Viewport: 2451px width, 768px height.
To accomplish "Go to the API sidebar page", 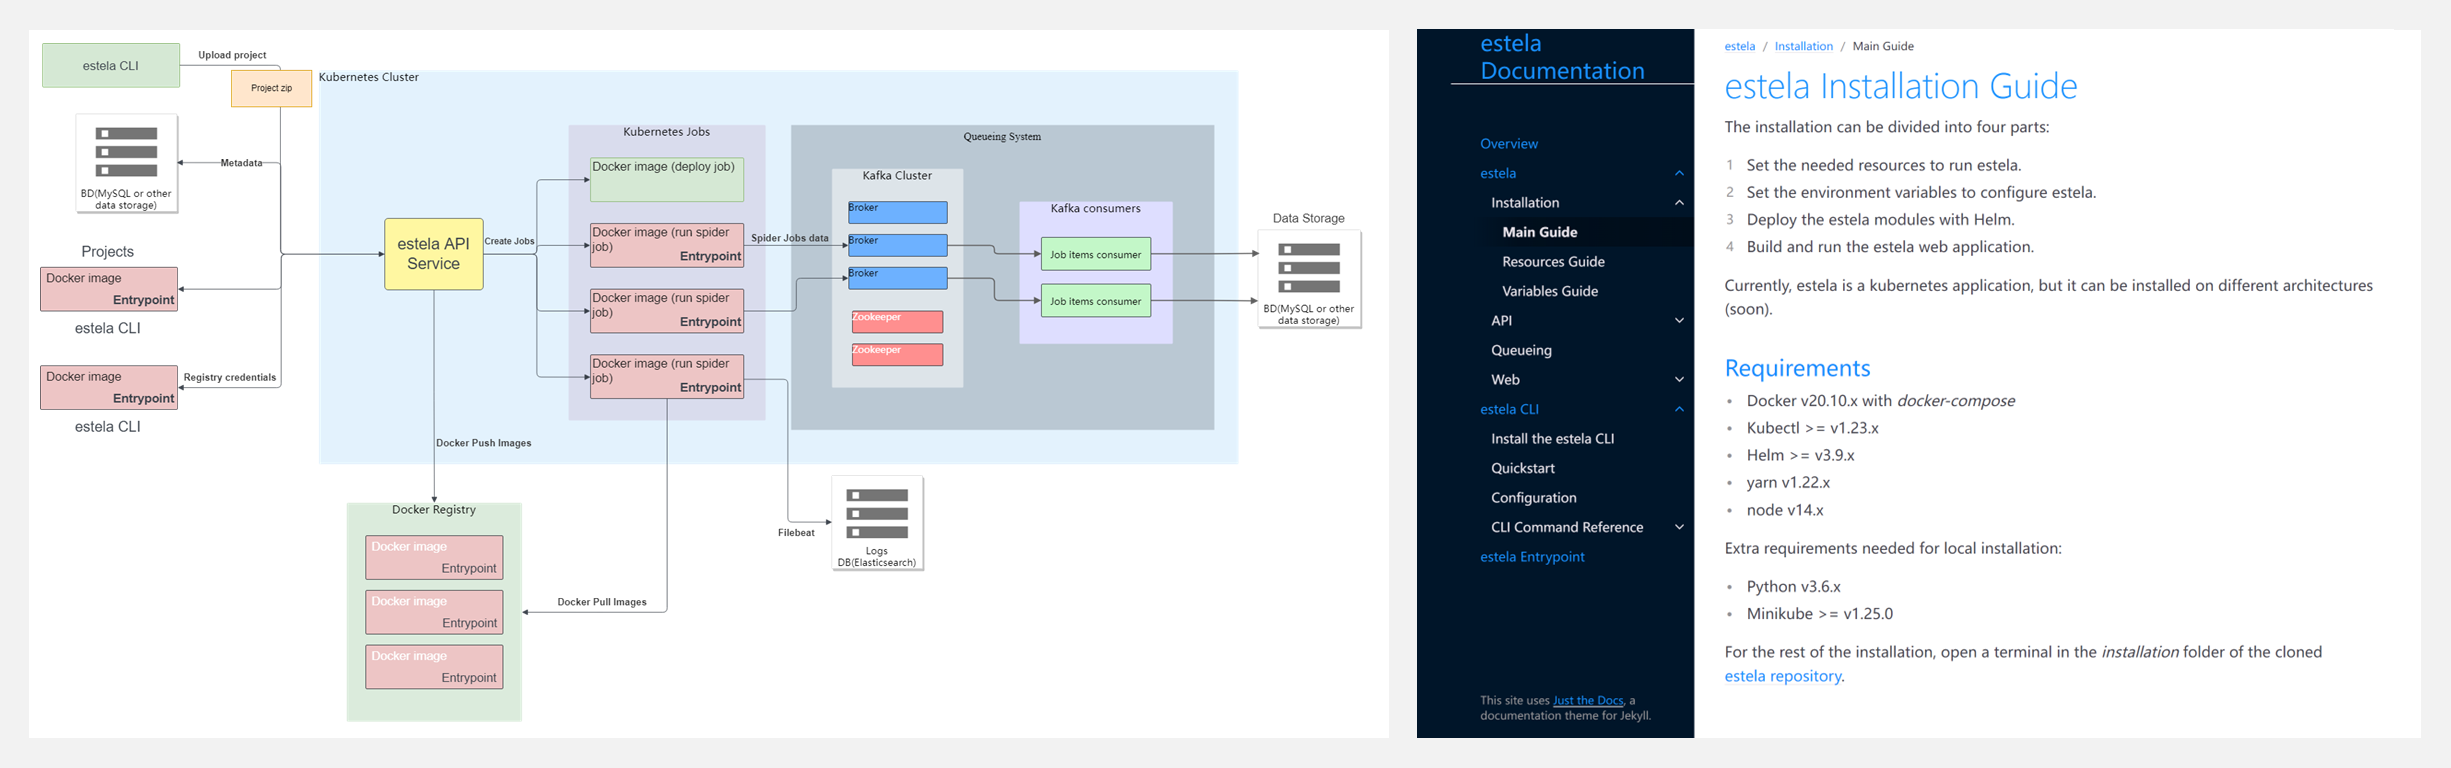I will 1501,321.
